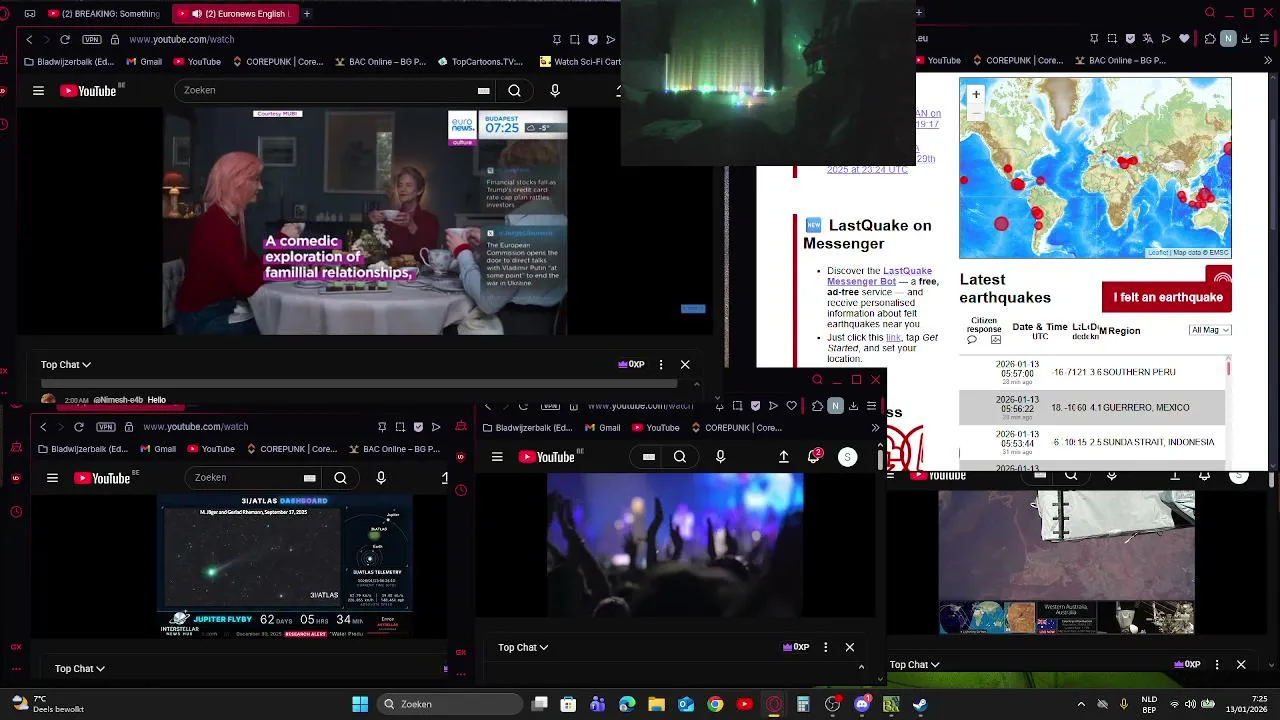Expand Top Chat dropdown in bottom-right window
The height and width of the screenshot is (720, 1280).
click(915, 665)
